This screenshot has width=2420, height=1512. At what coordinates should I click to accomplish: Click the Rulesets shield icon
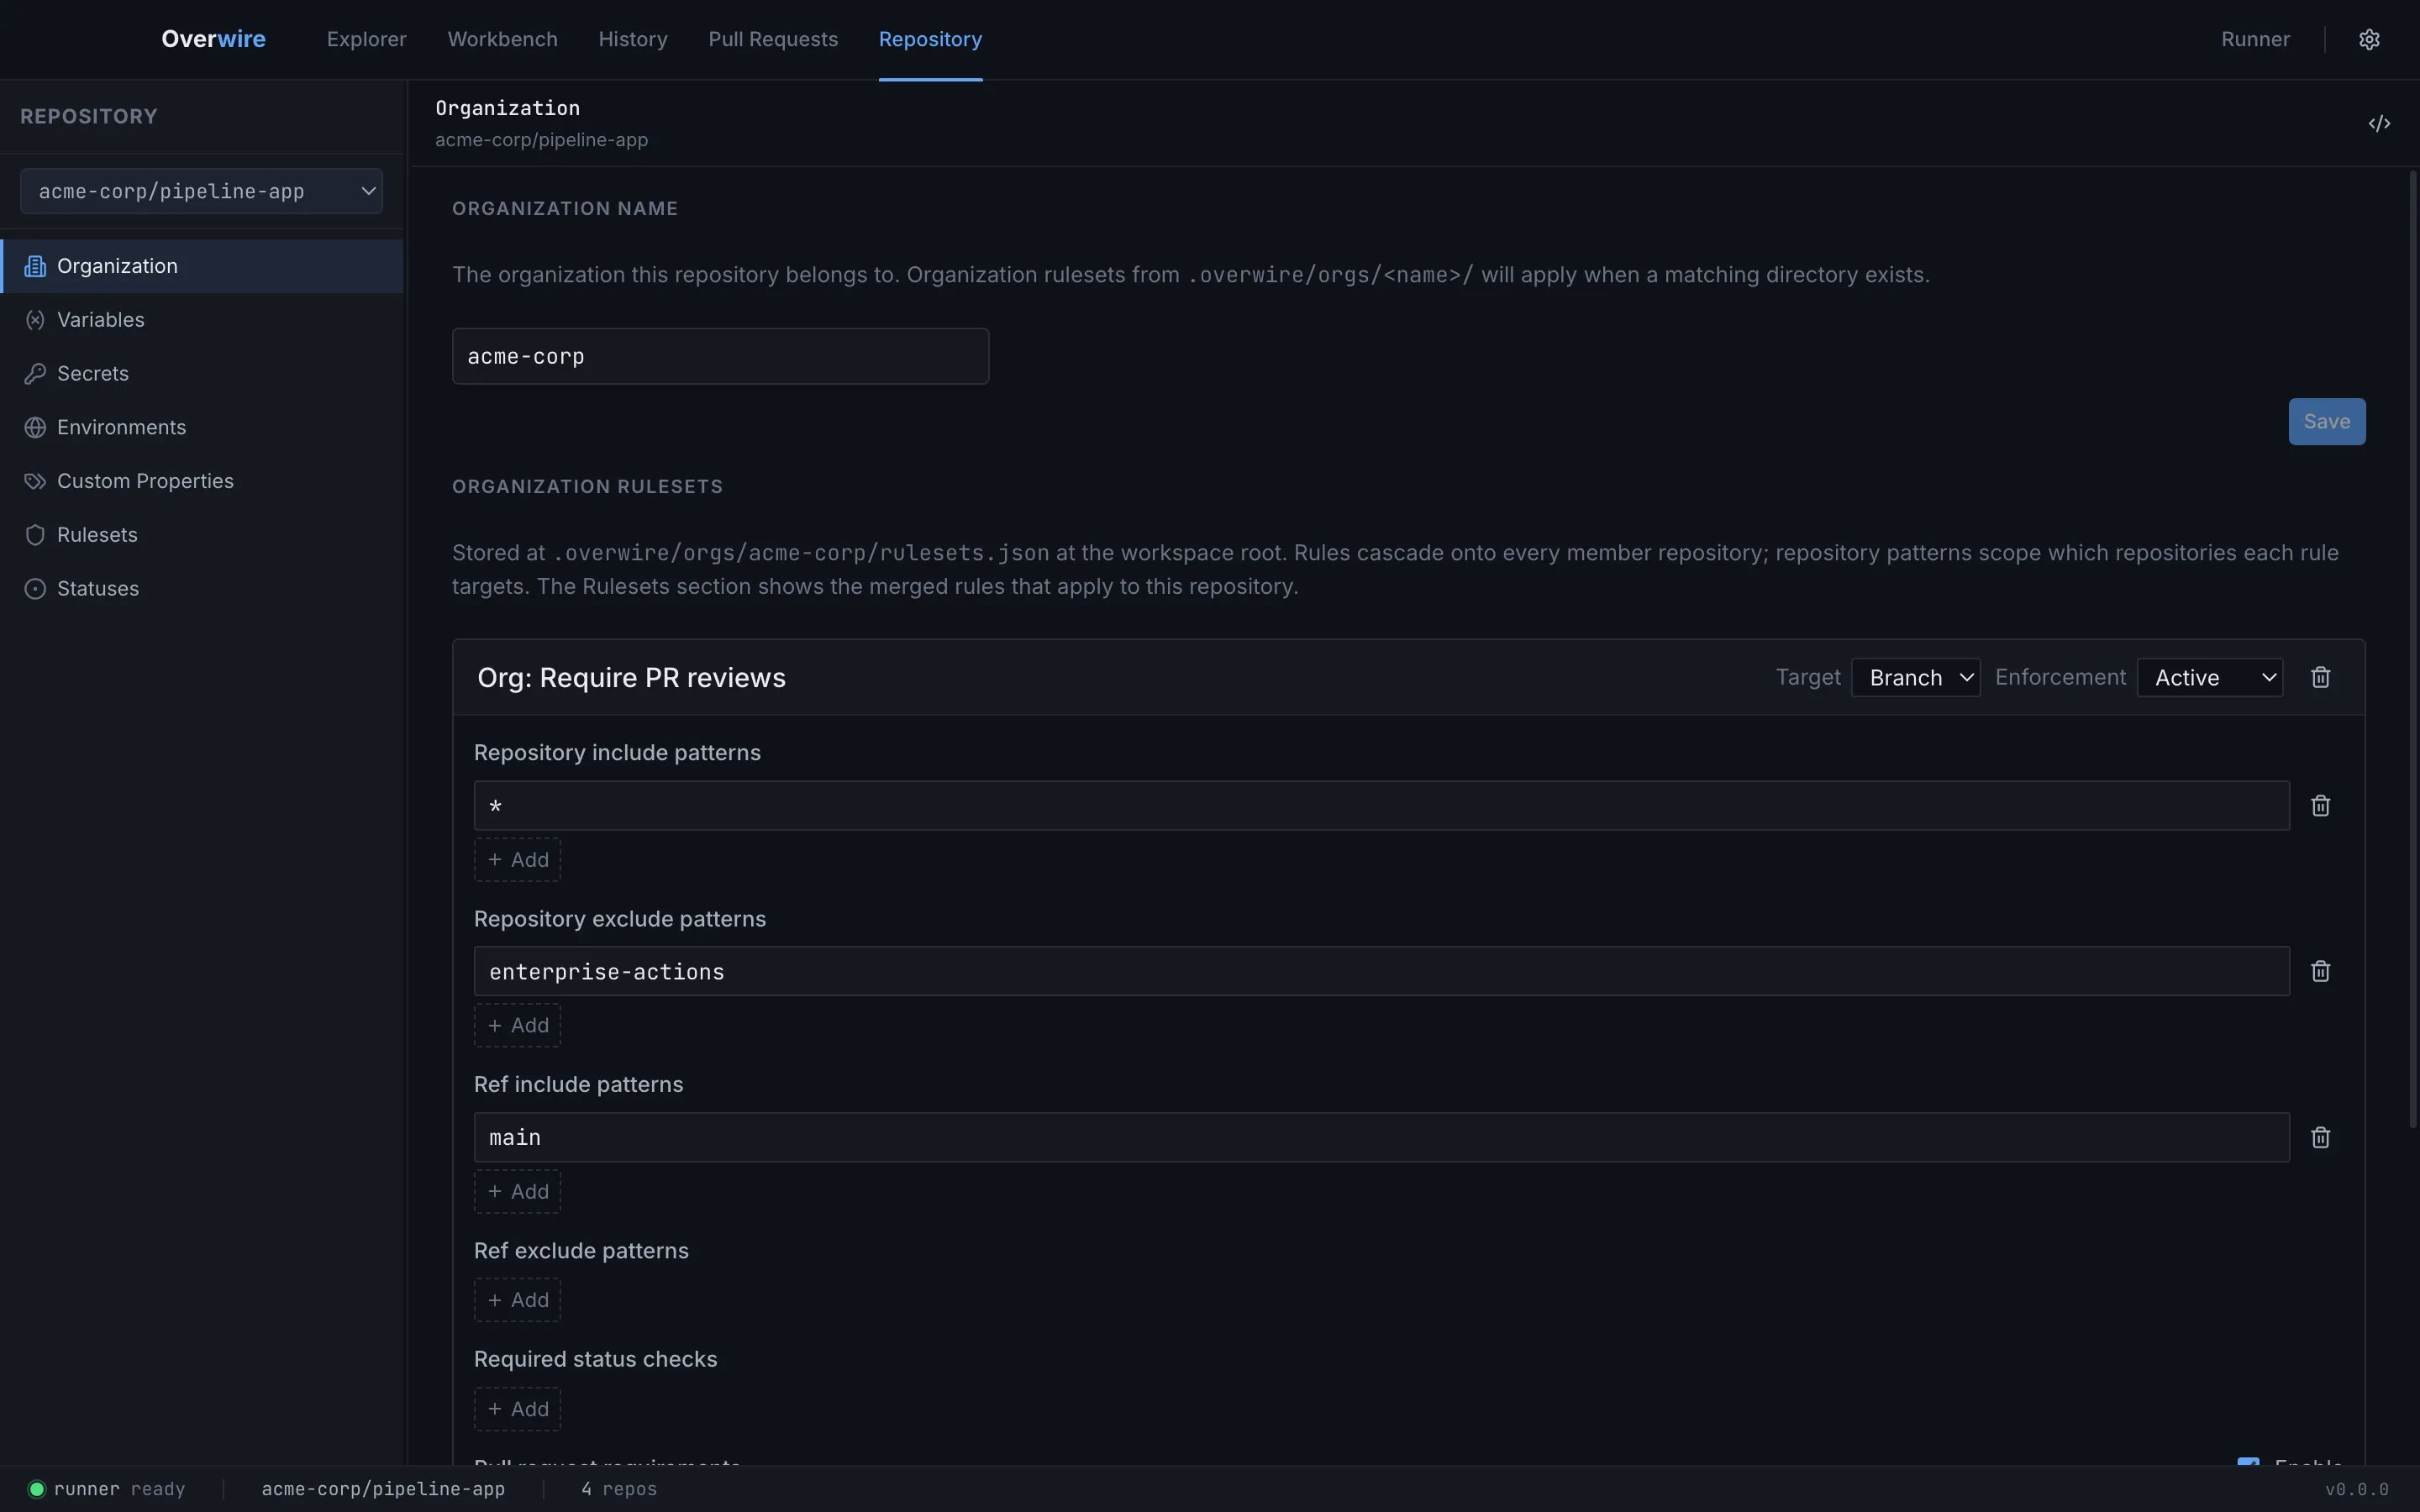click(x=35, y=535)
